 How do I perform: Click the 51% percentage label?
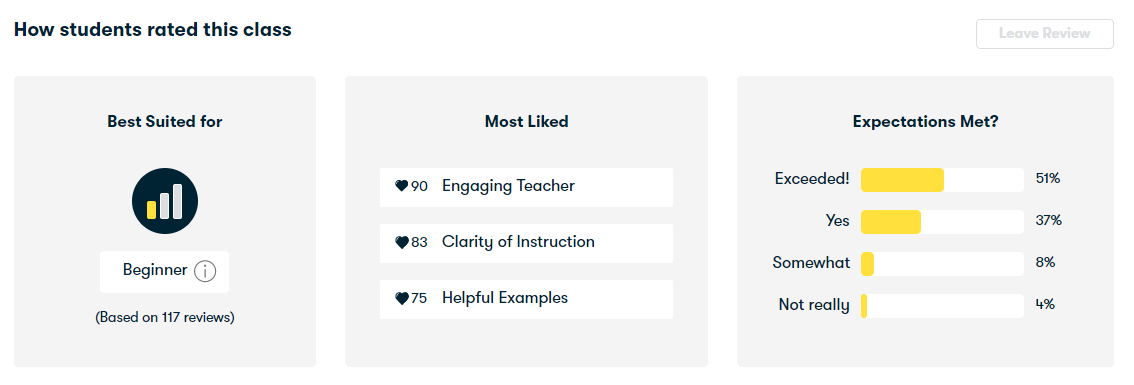1048,178
